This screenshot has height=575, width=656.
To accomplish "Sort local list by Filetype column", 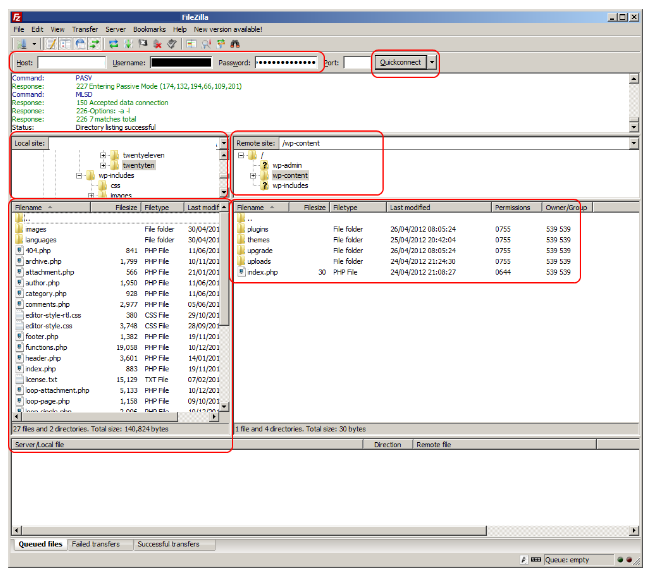I will click(163, 208).
